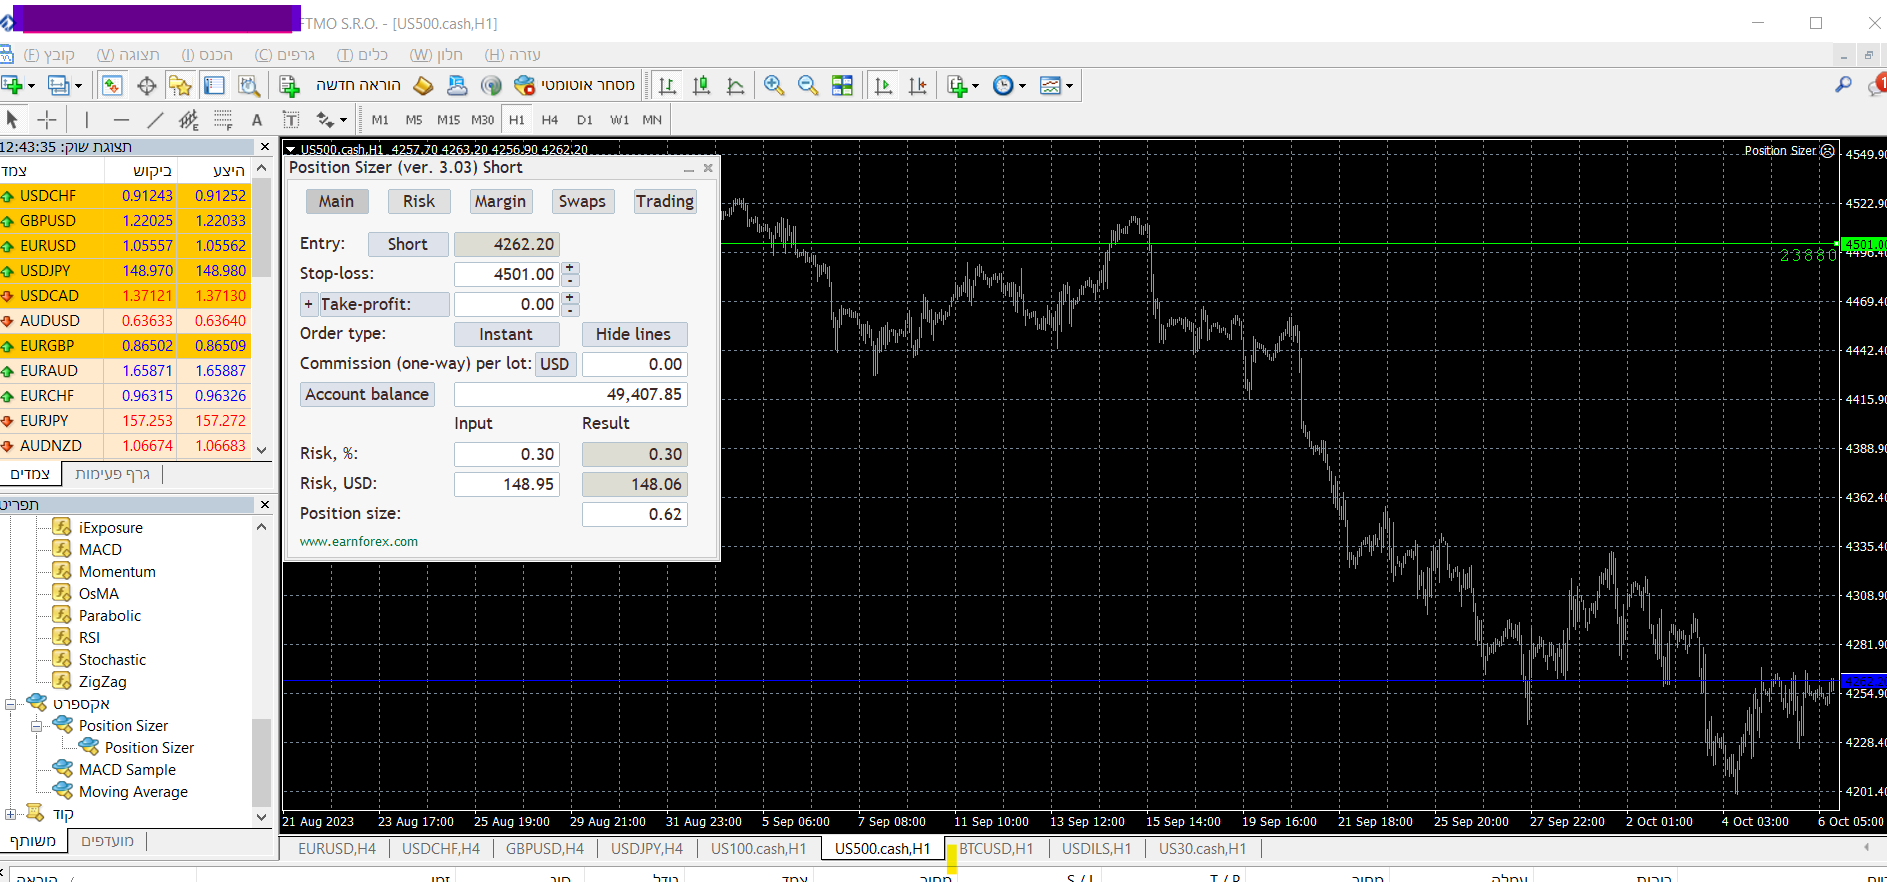Viewport: 1887px width, 882px height.
Task: Switch to the Risk tab in Position Sizer
Action: click(x=418, y=201)
